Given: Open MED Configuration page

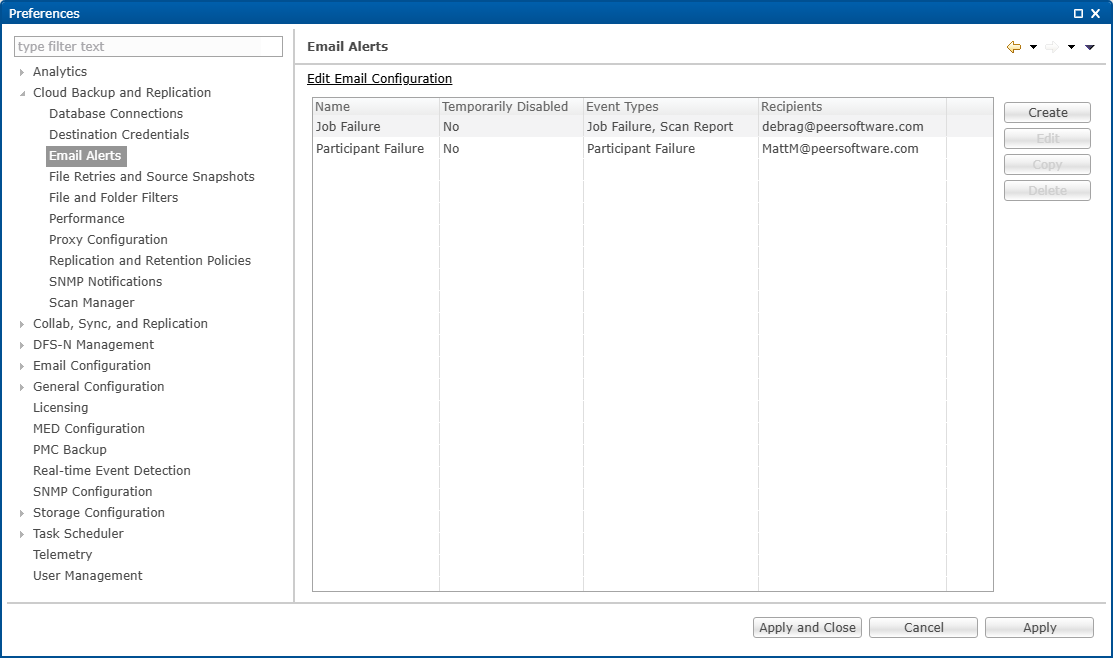Looking at the screenshot, I should 89,429.
